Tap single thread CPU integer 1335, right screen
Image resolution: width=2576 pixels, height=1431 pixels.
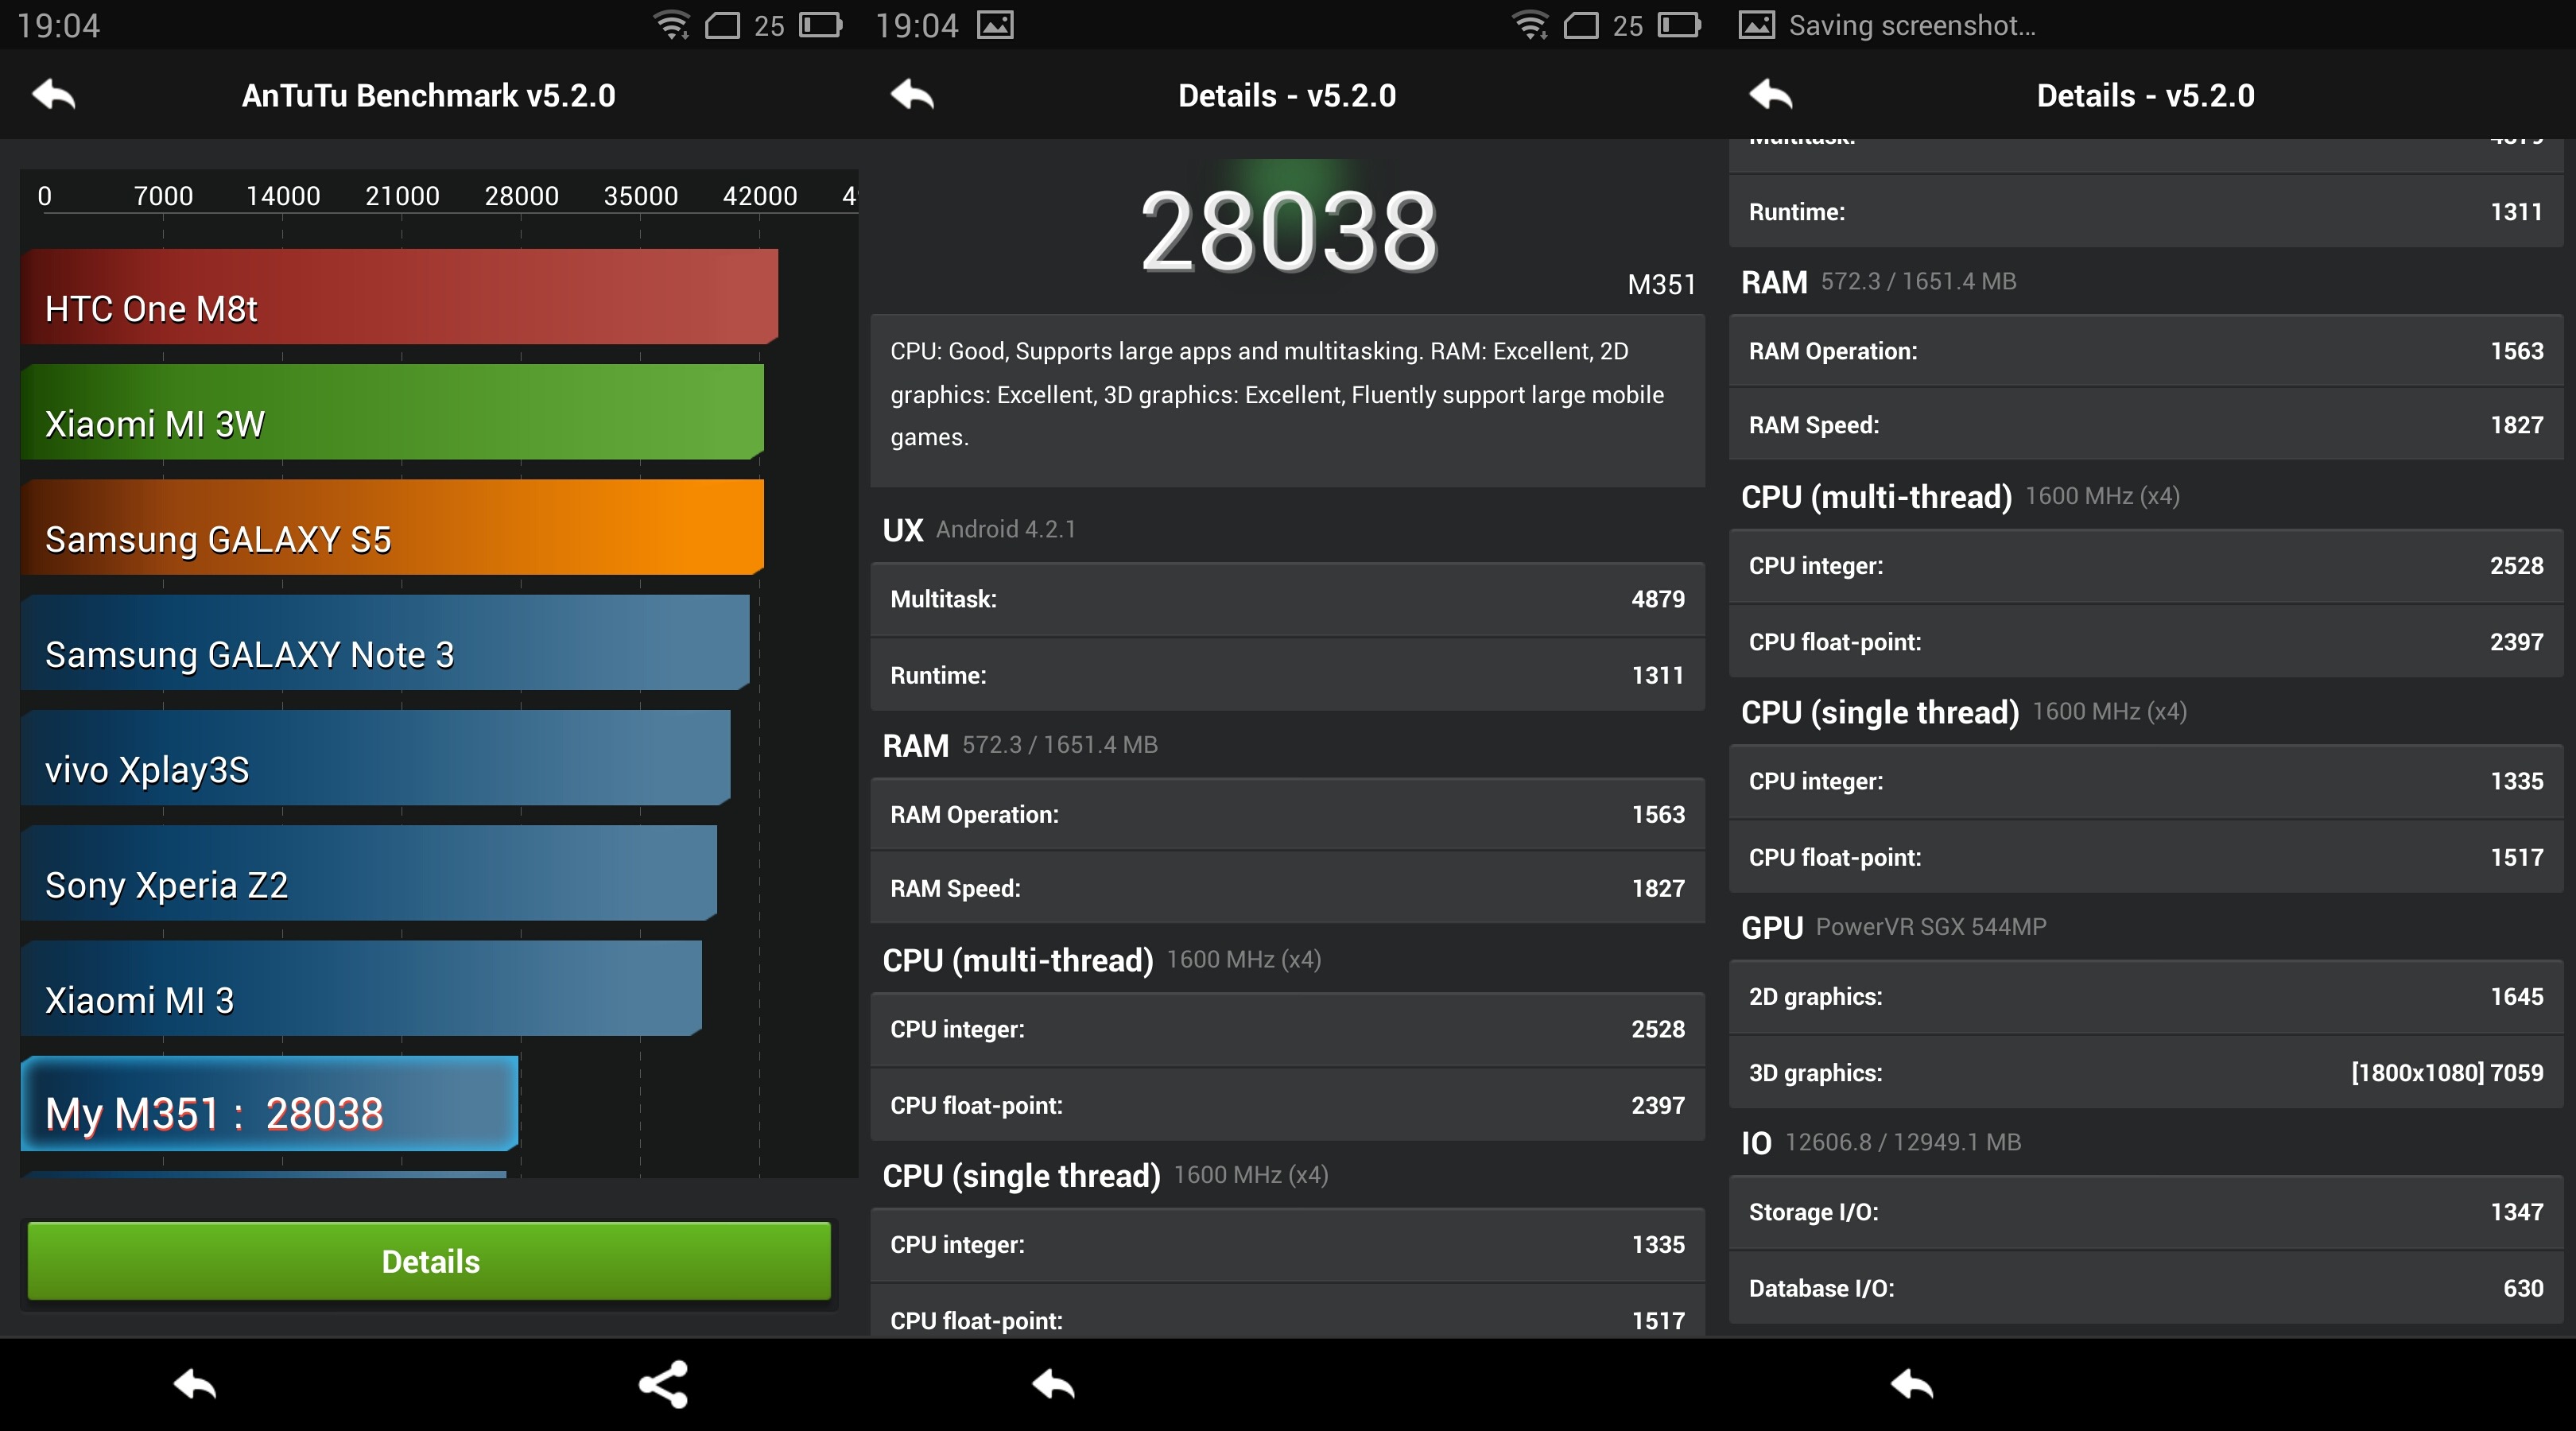pyautogui.click(x=2146, y=781)
